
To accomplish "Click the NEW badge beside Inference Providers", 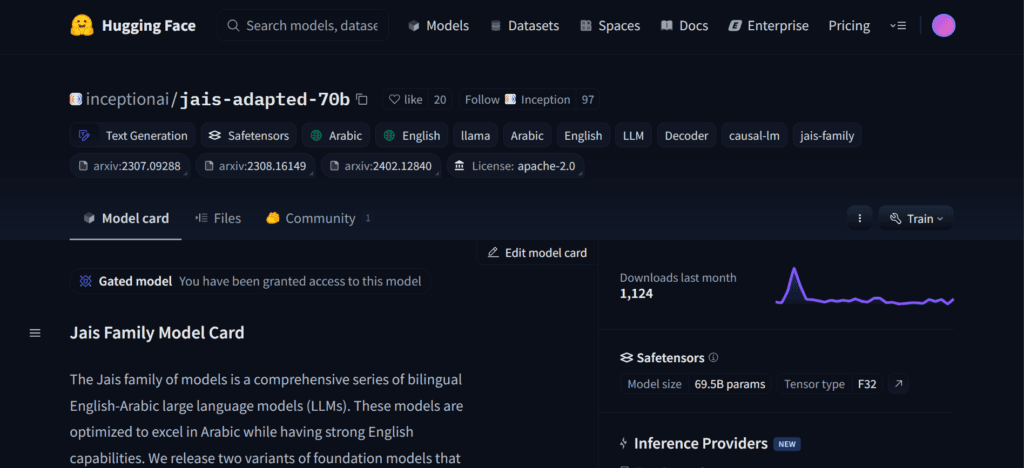I will (787, 445).
